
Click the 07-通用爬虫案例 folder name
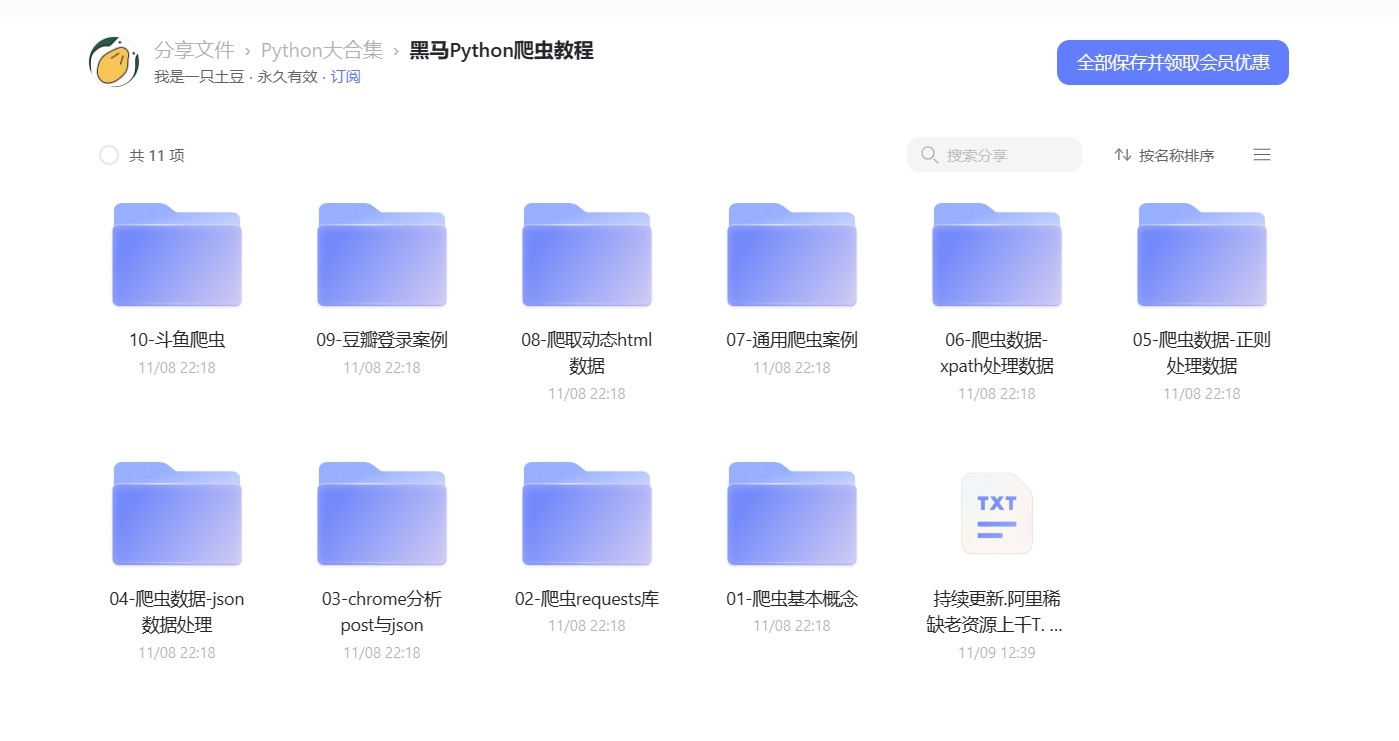point(792,340)
